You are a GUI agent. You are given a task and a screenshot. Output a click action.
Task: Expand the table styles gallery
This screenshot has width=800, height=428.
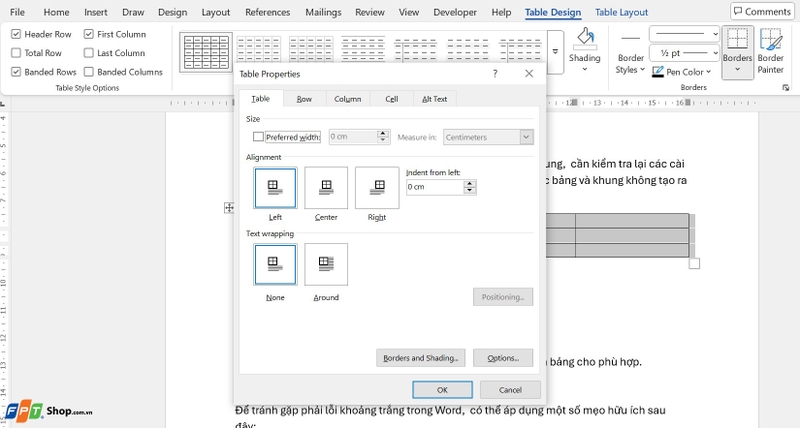[556, 52]
